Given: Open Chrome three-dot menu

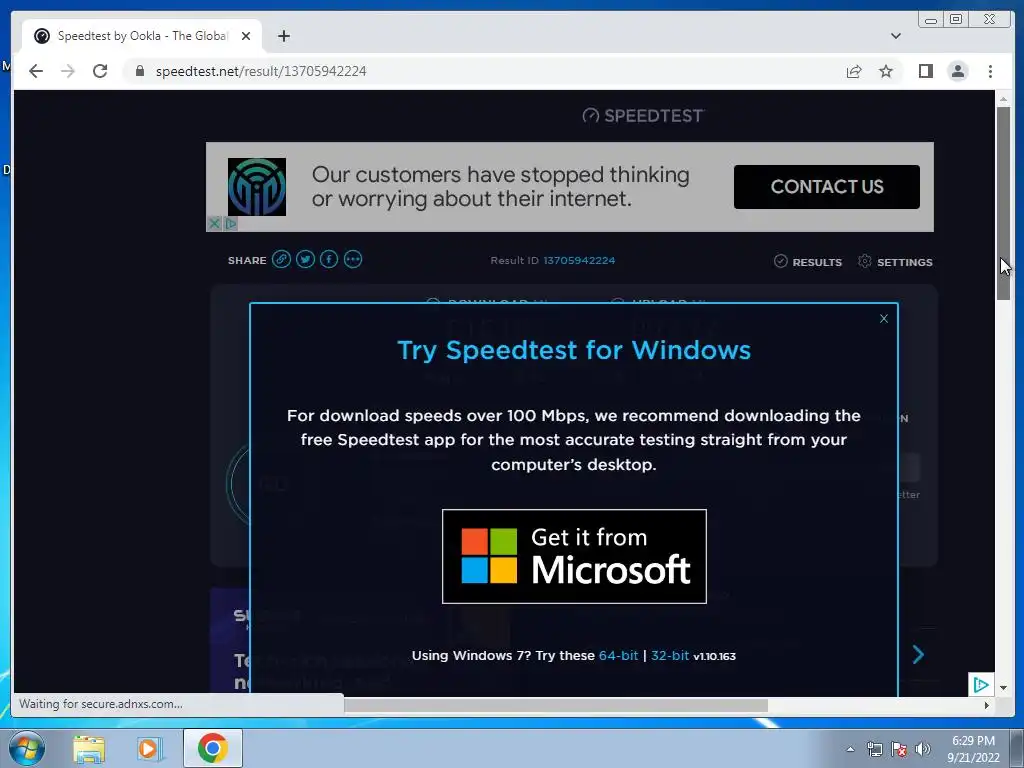Looking at the screenshot, I should click(990, 71).
